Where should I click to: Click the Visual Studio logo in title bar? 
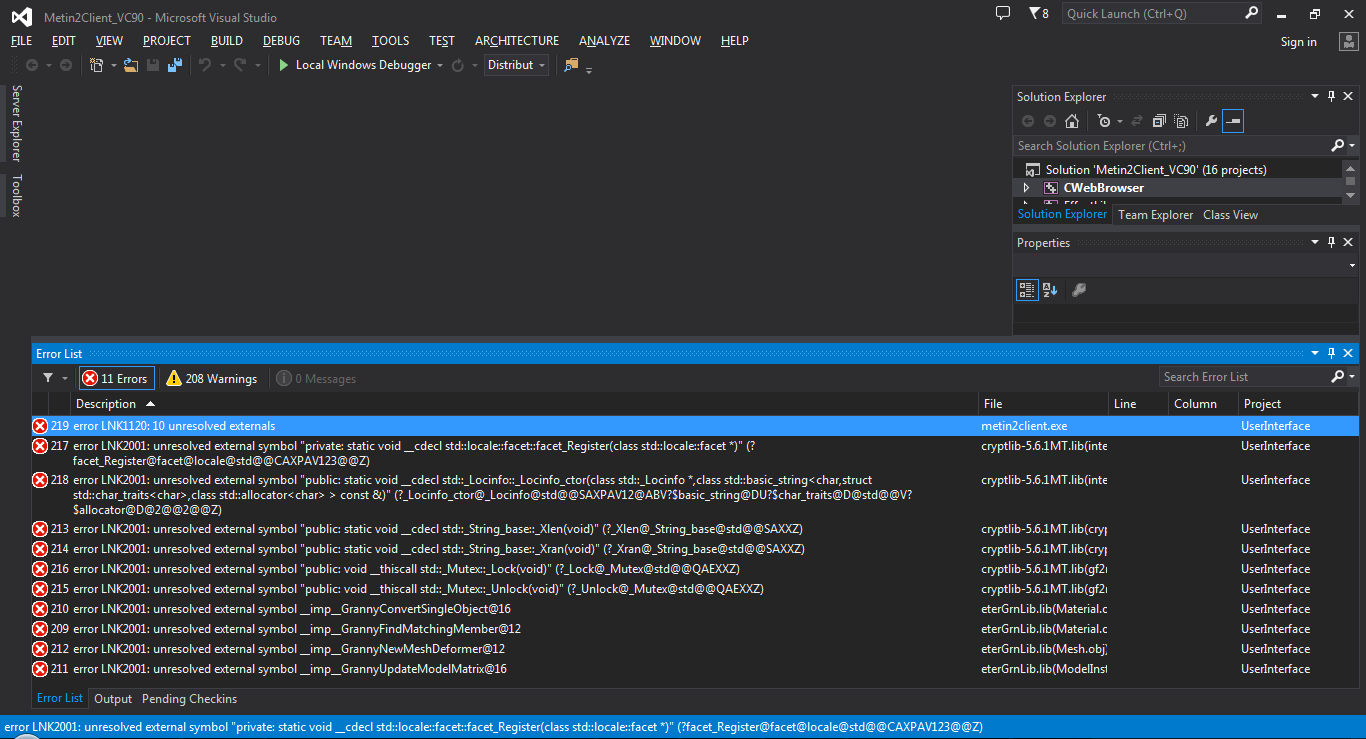(22, 17)
